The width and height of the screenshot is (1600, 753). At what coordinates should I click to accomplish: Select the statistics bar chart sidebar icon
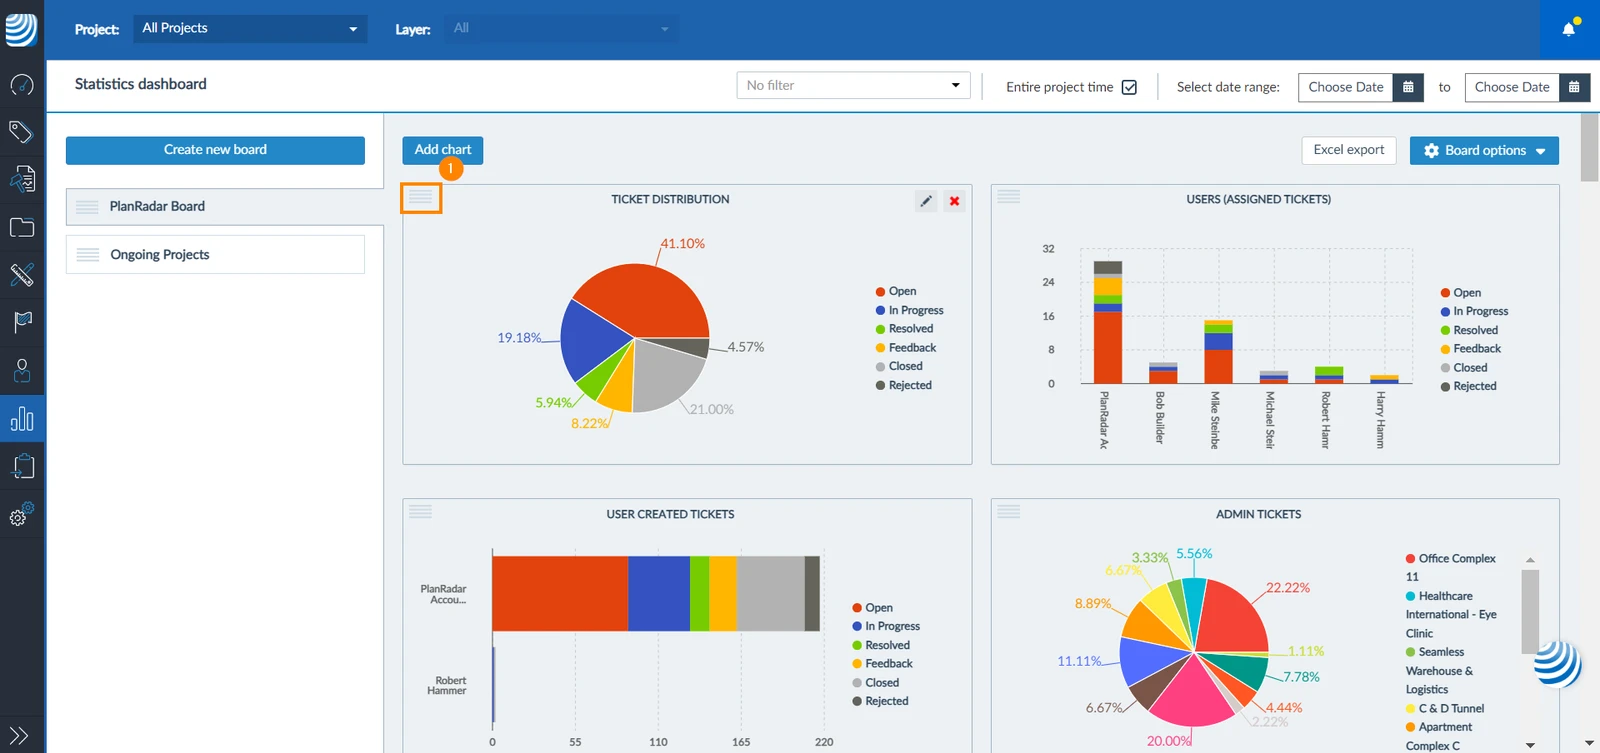(22, 419)
